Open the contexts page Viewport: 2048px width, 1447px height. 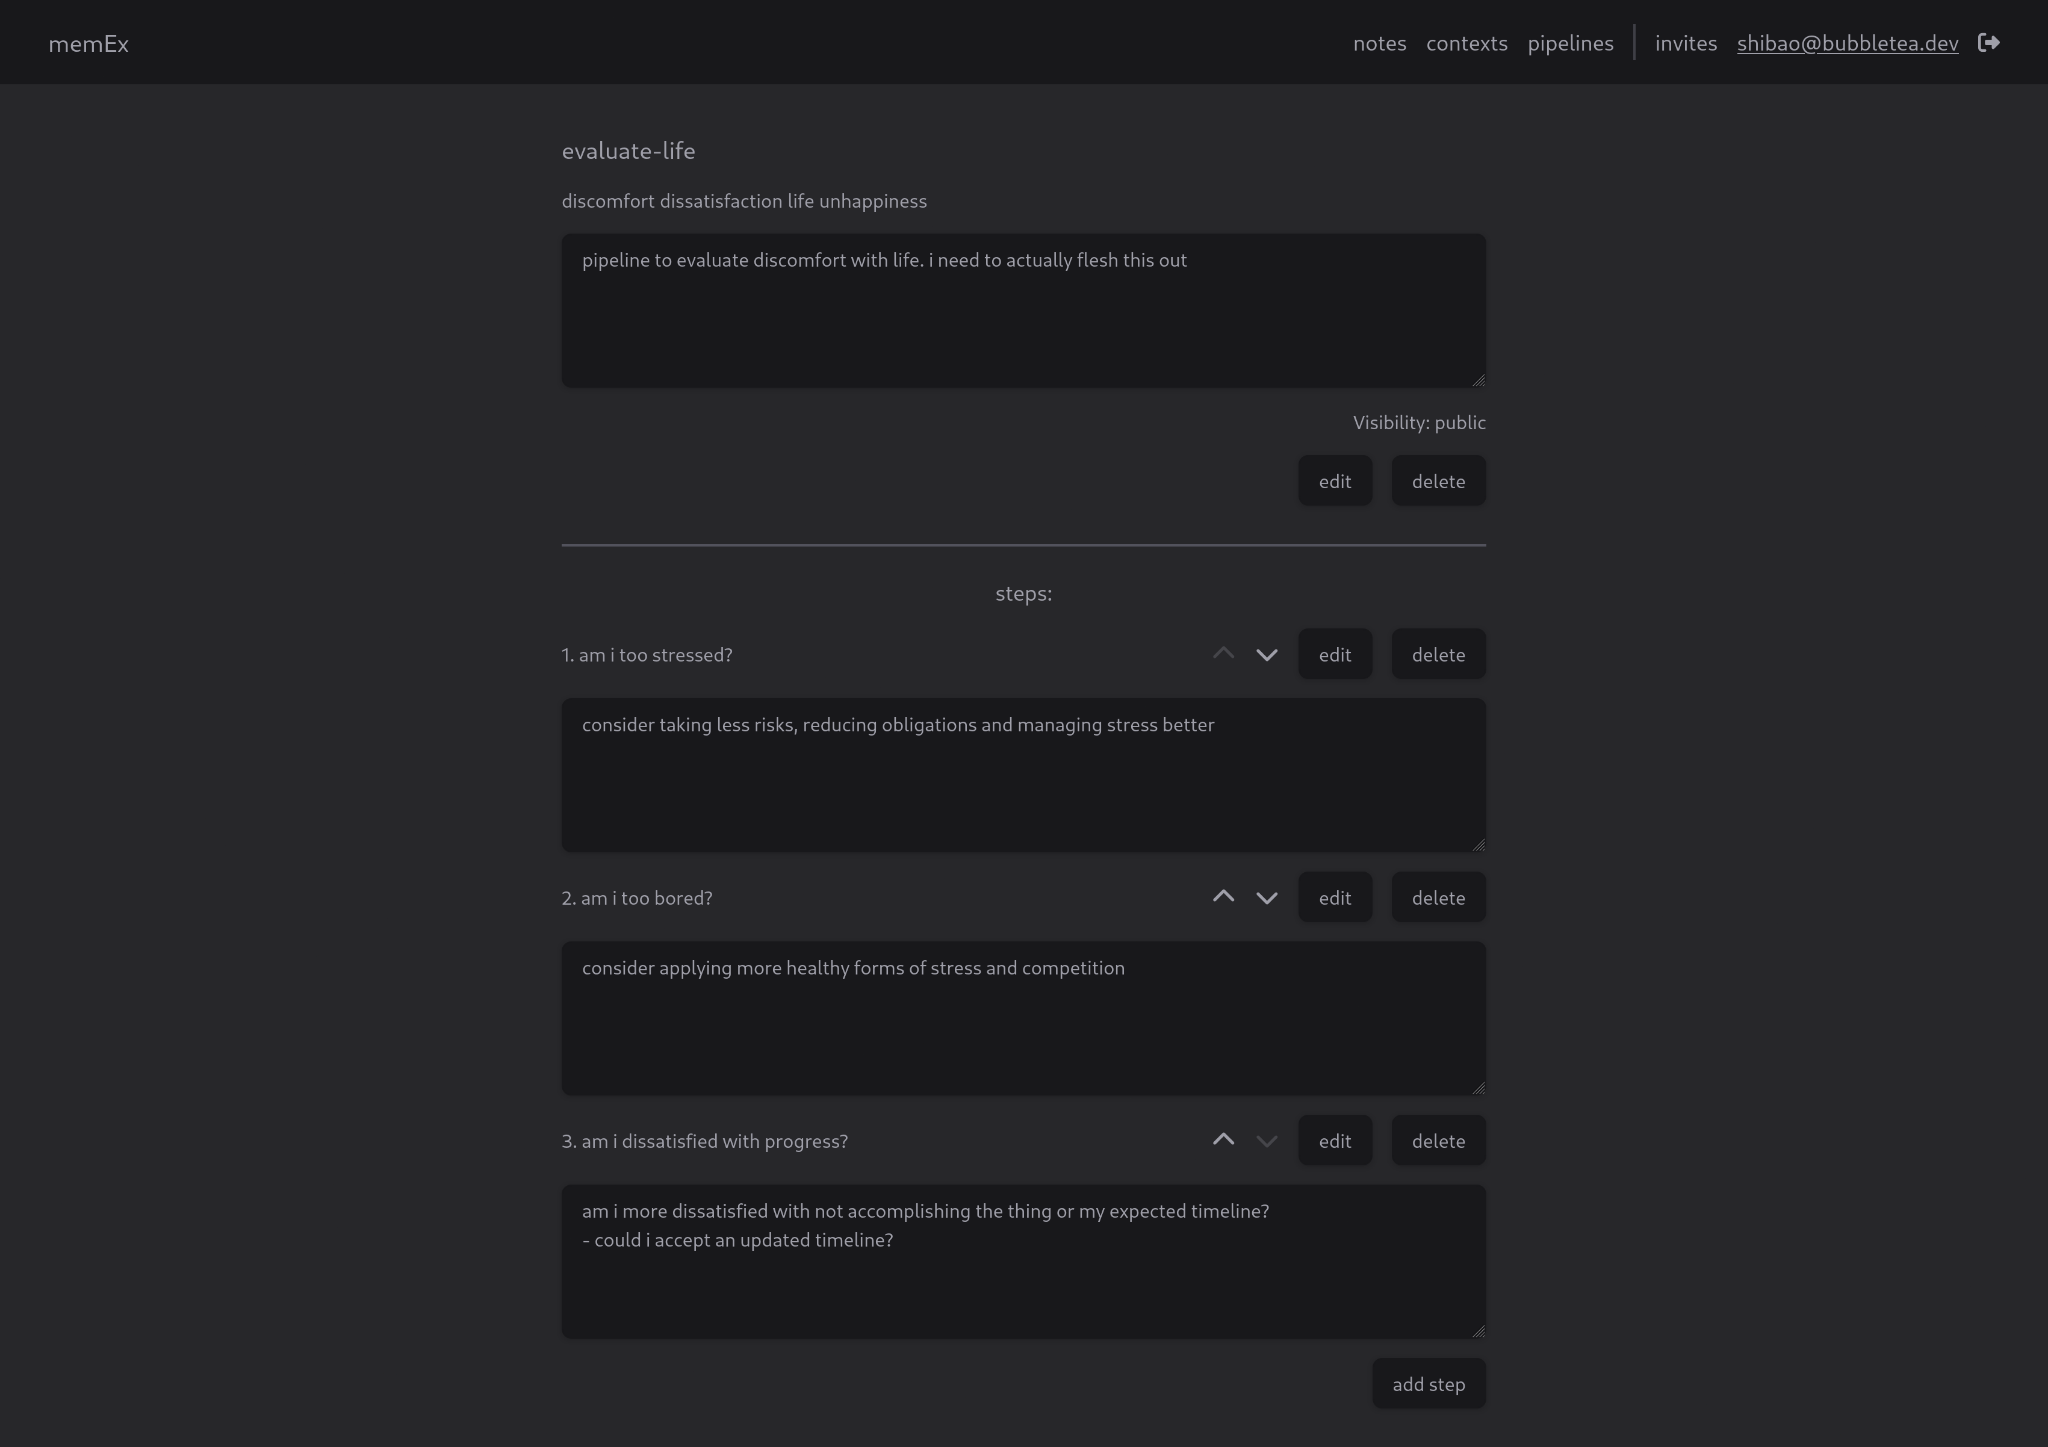[x=1466, y=43]
